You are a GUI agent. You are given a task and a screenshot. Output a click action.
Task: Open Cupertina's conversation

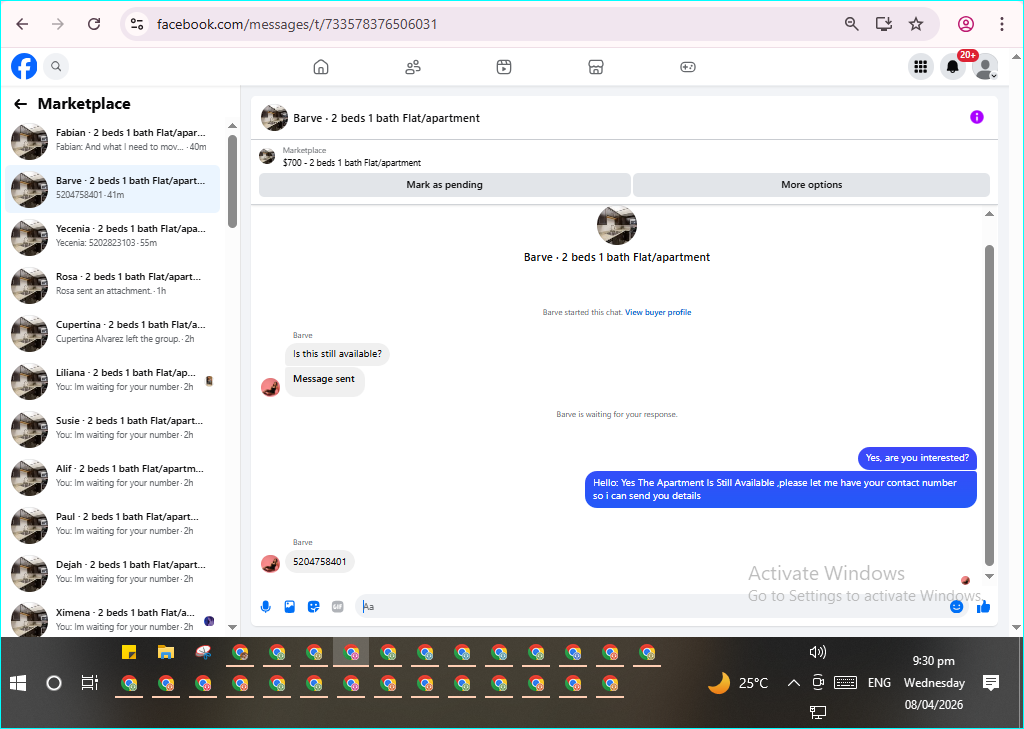point(112,332)
